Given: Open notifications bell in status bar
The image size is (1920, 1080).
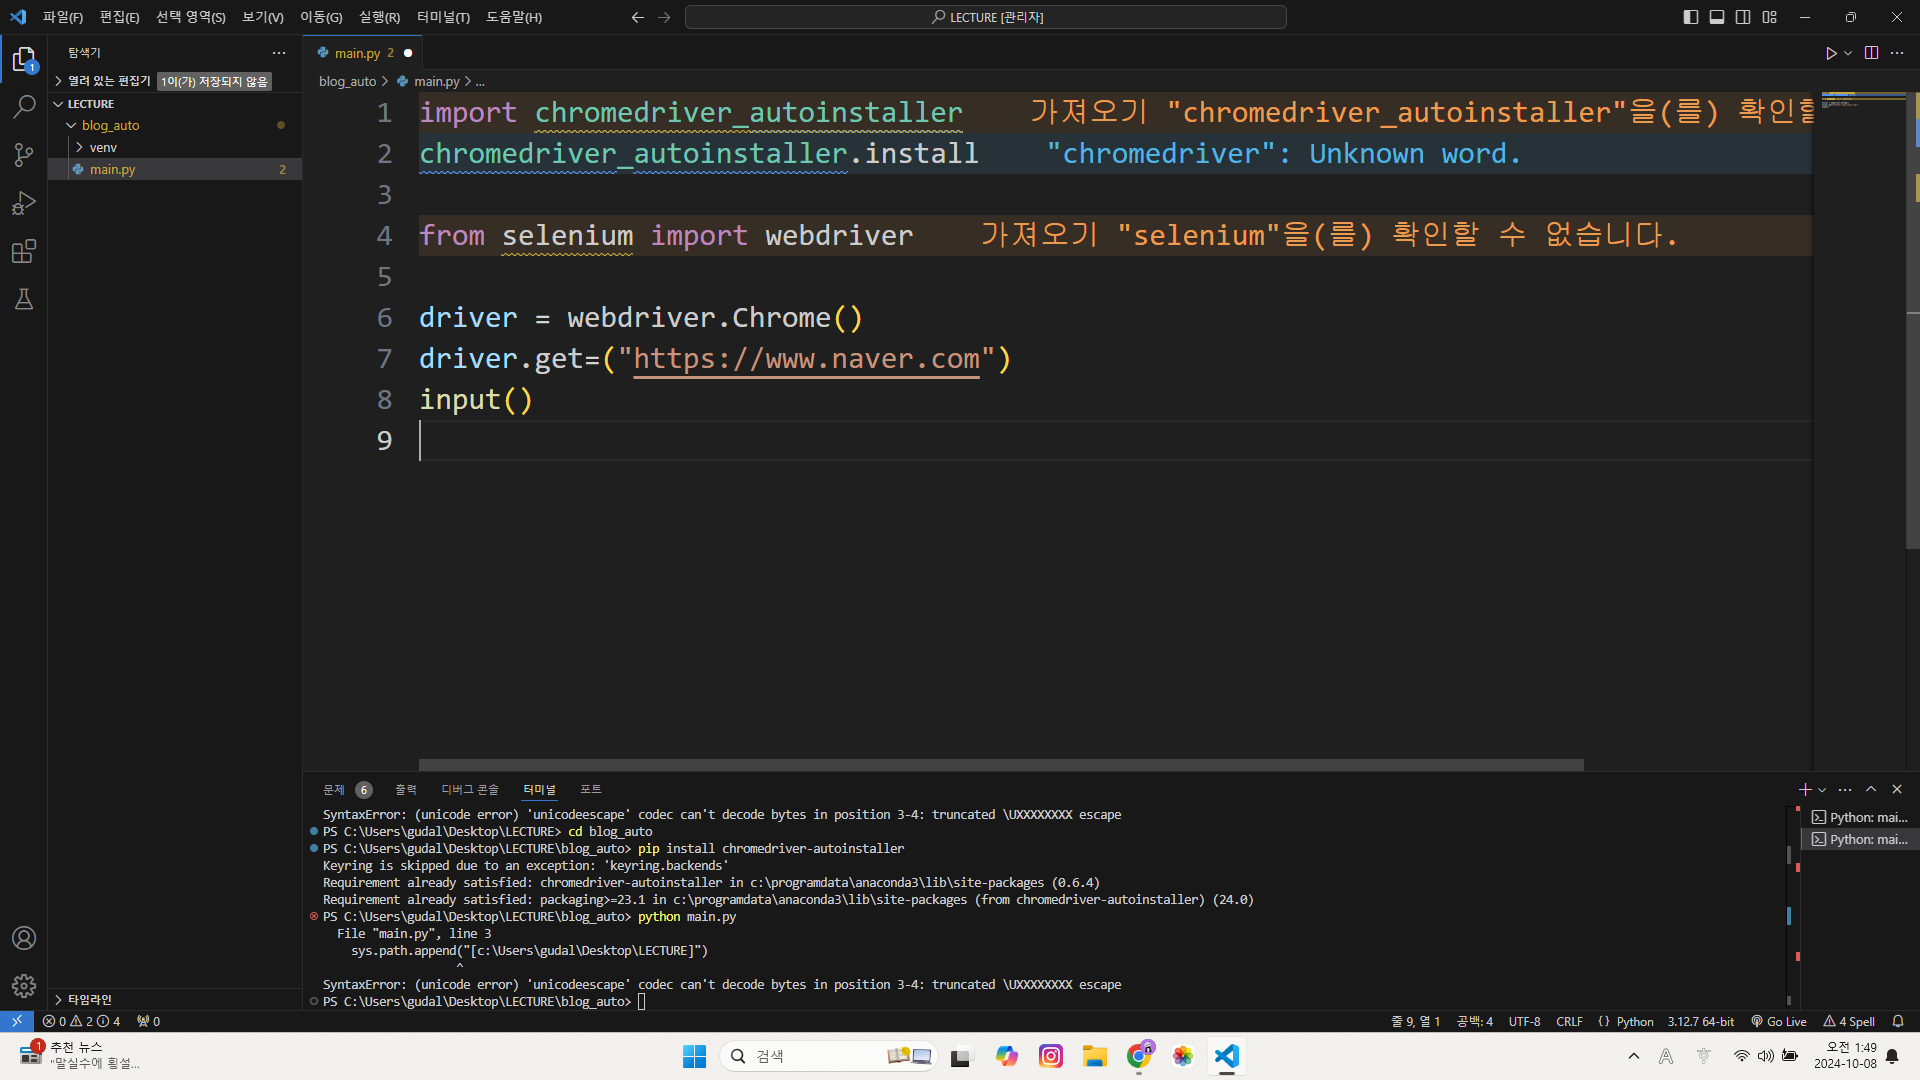Looking at the screenshot, I should [x=1898, y=1021].
